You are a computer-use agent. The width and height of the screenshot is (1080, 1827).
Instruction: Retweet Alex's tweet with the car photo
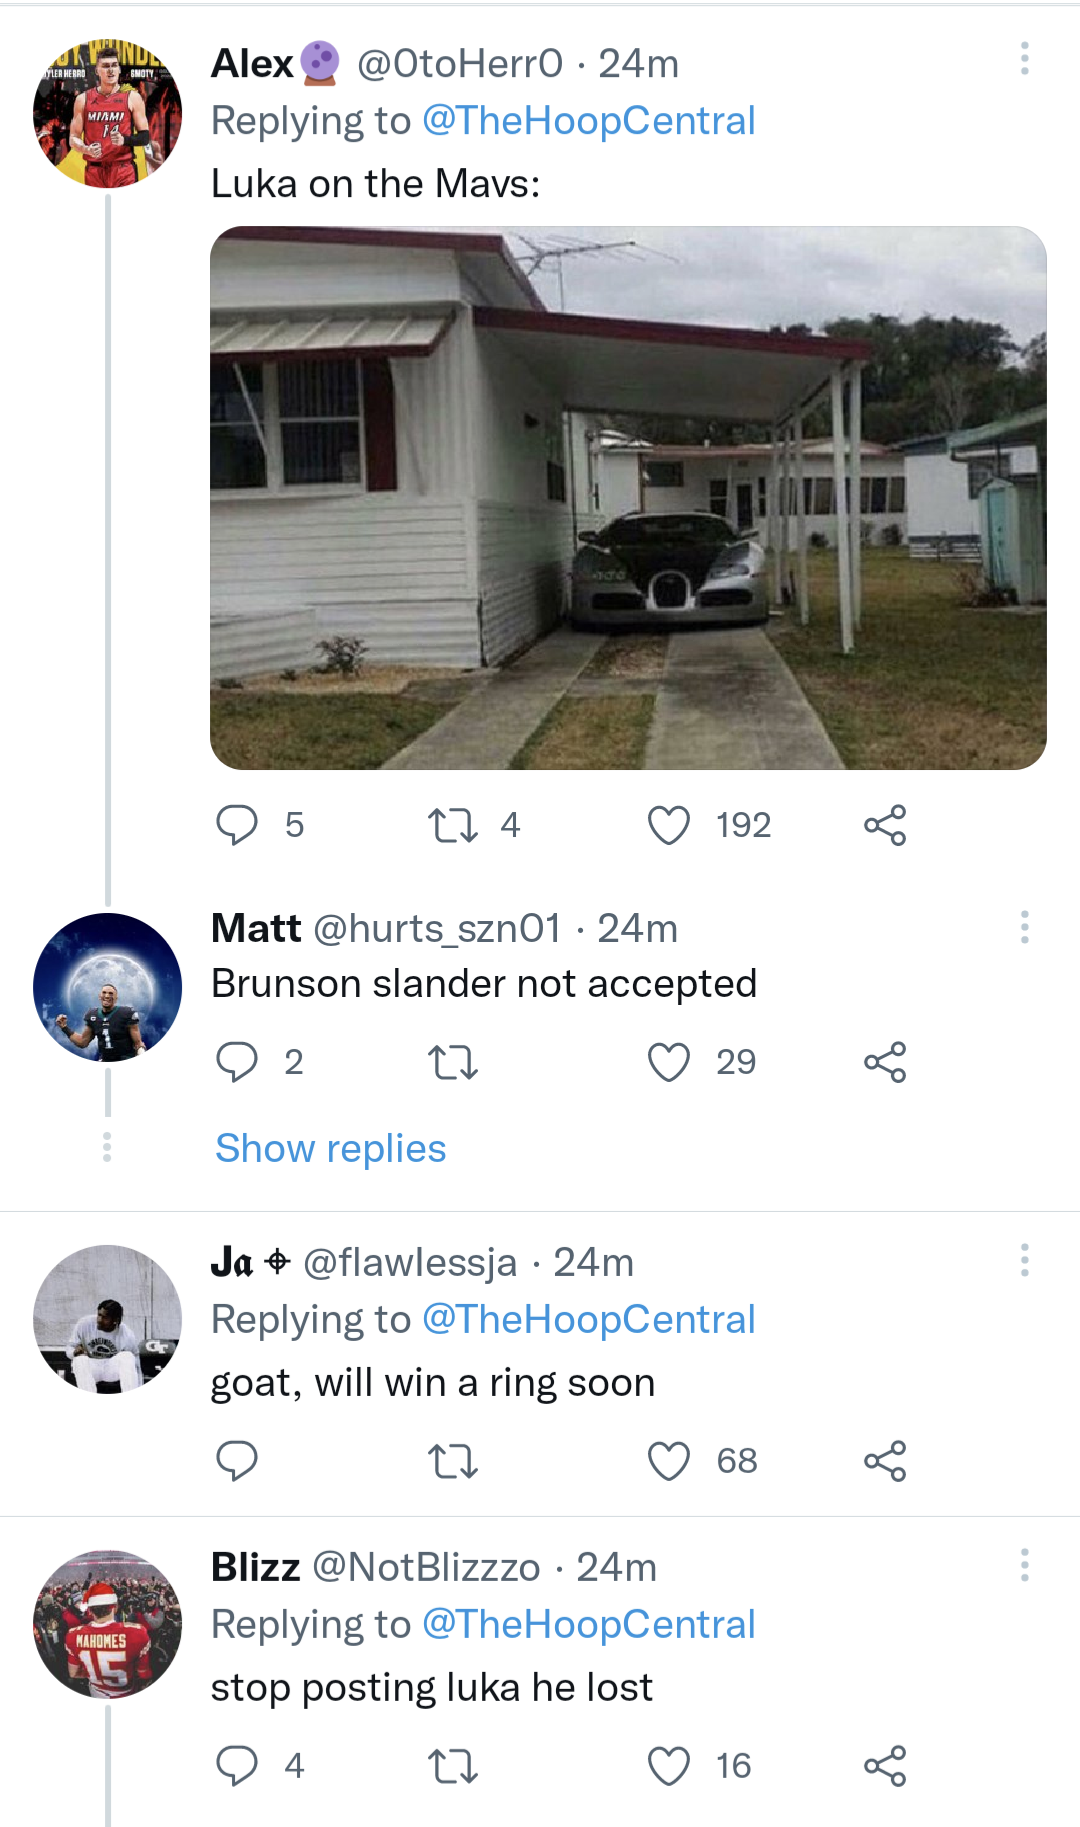(453, 826)
